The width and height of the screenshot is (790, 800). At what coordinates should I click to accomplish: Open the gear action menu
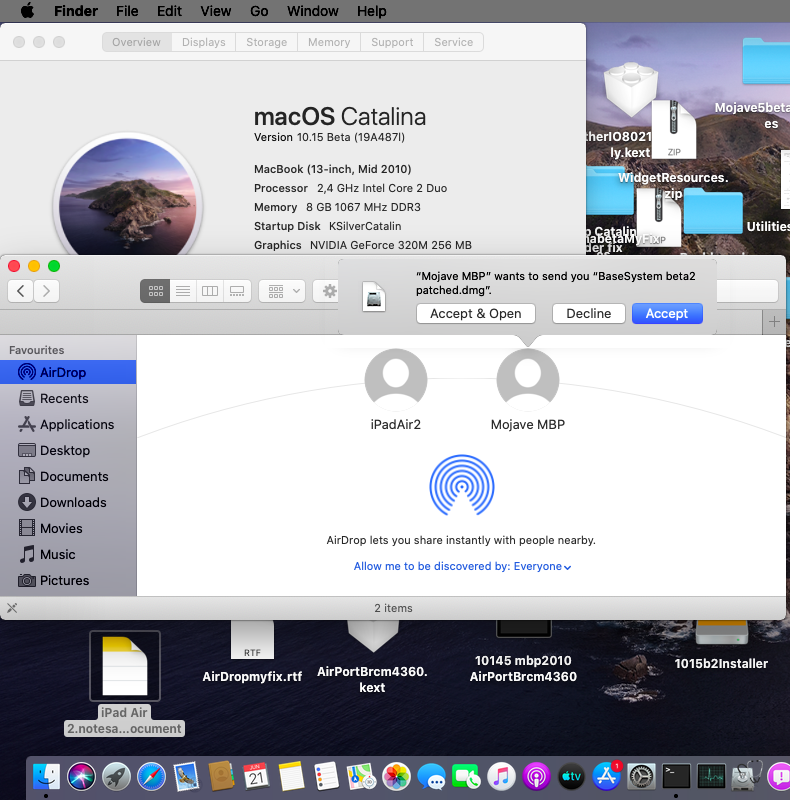point(327,291)
